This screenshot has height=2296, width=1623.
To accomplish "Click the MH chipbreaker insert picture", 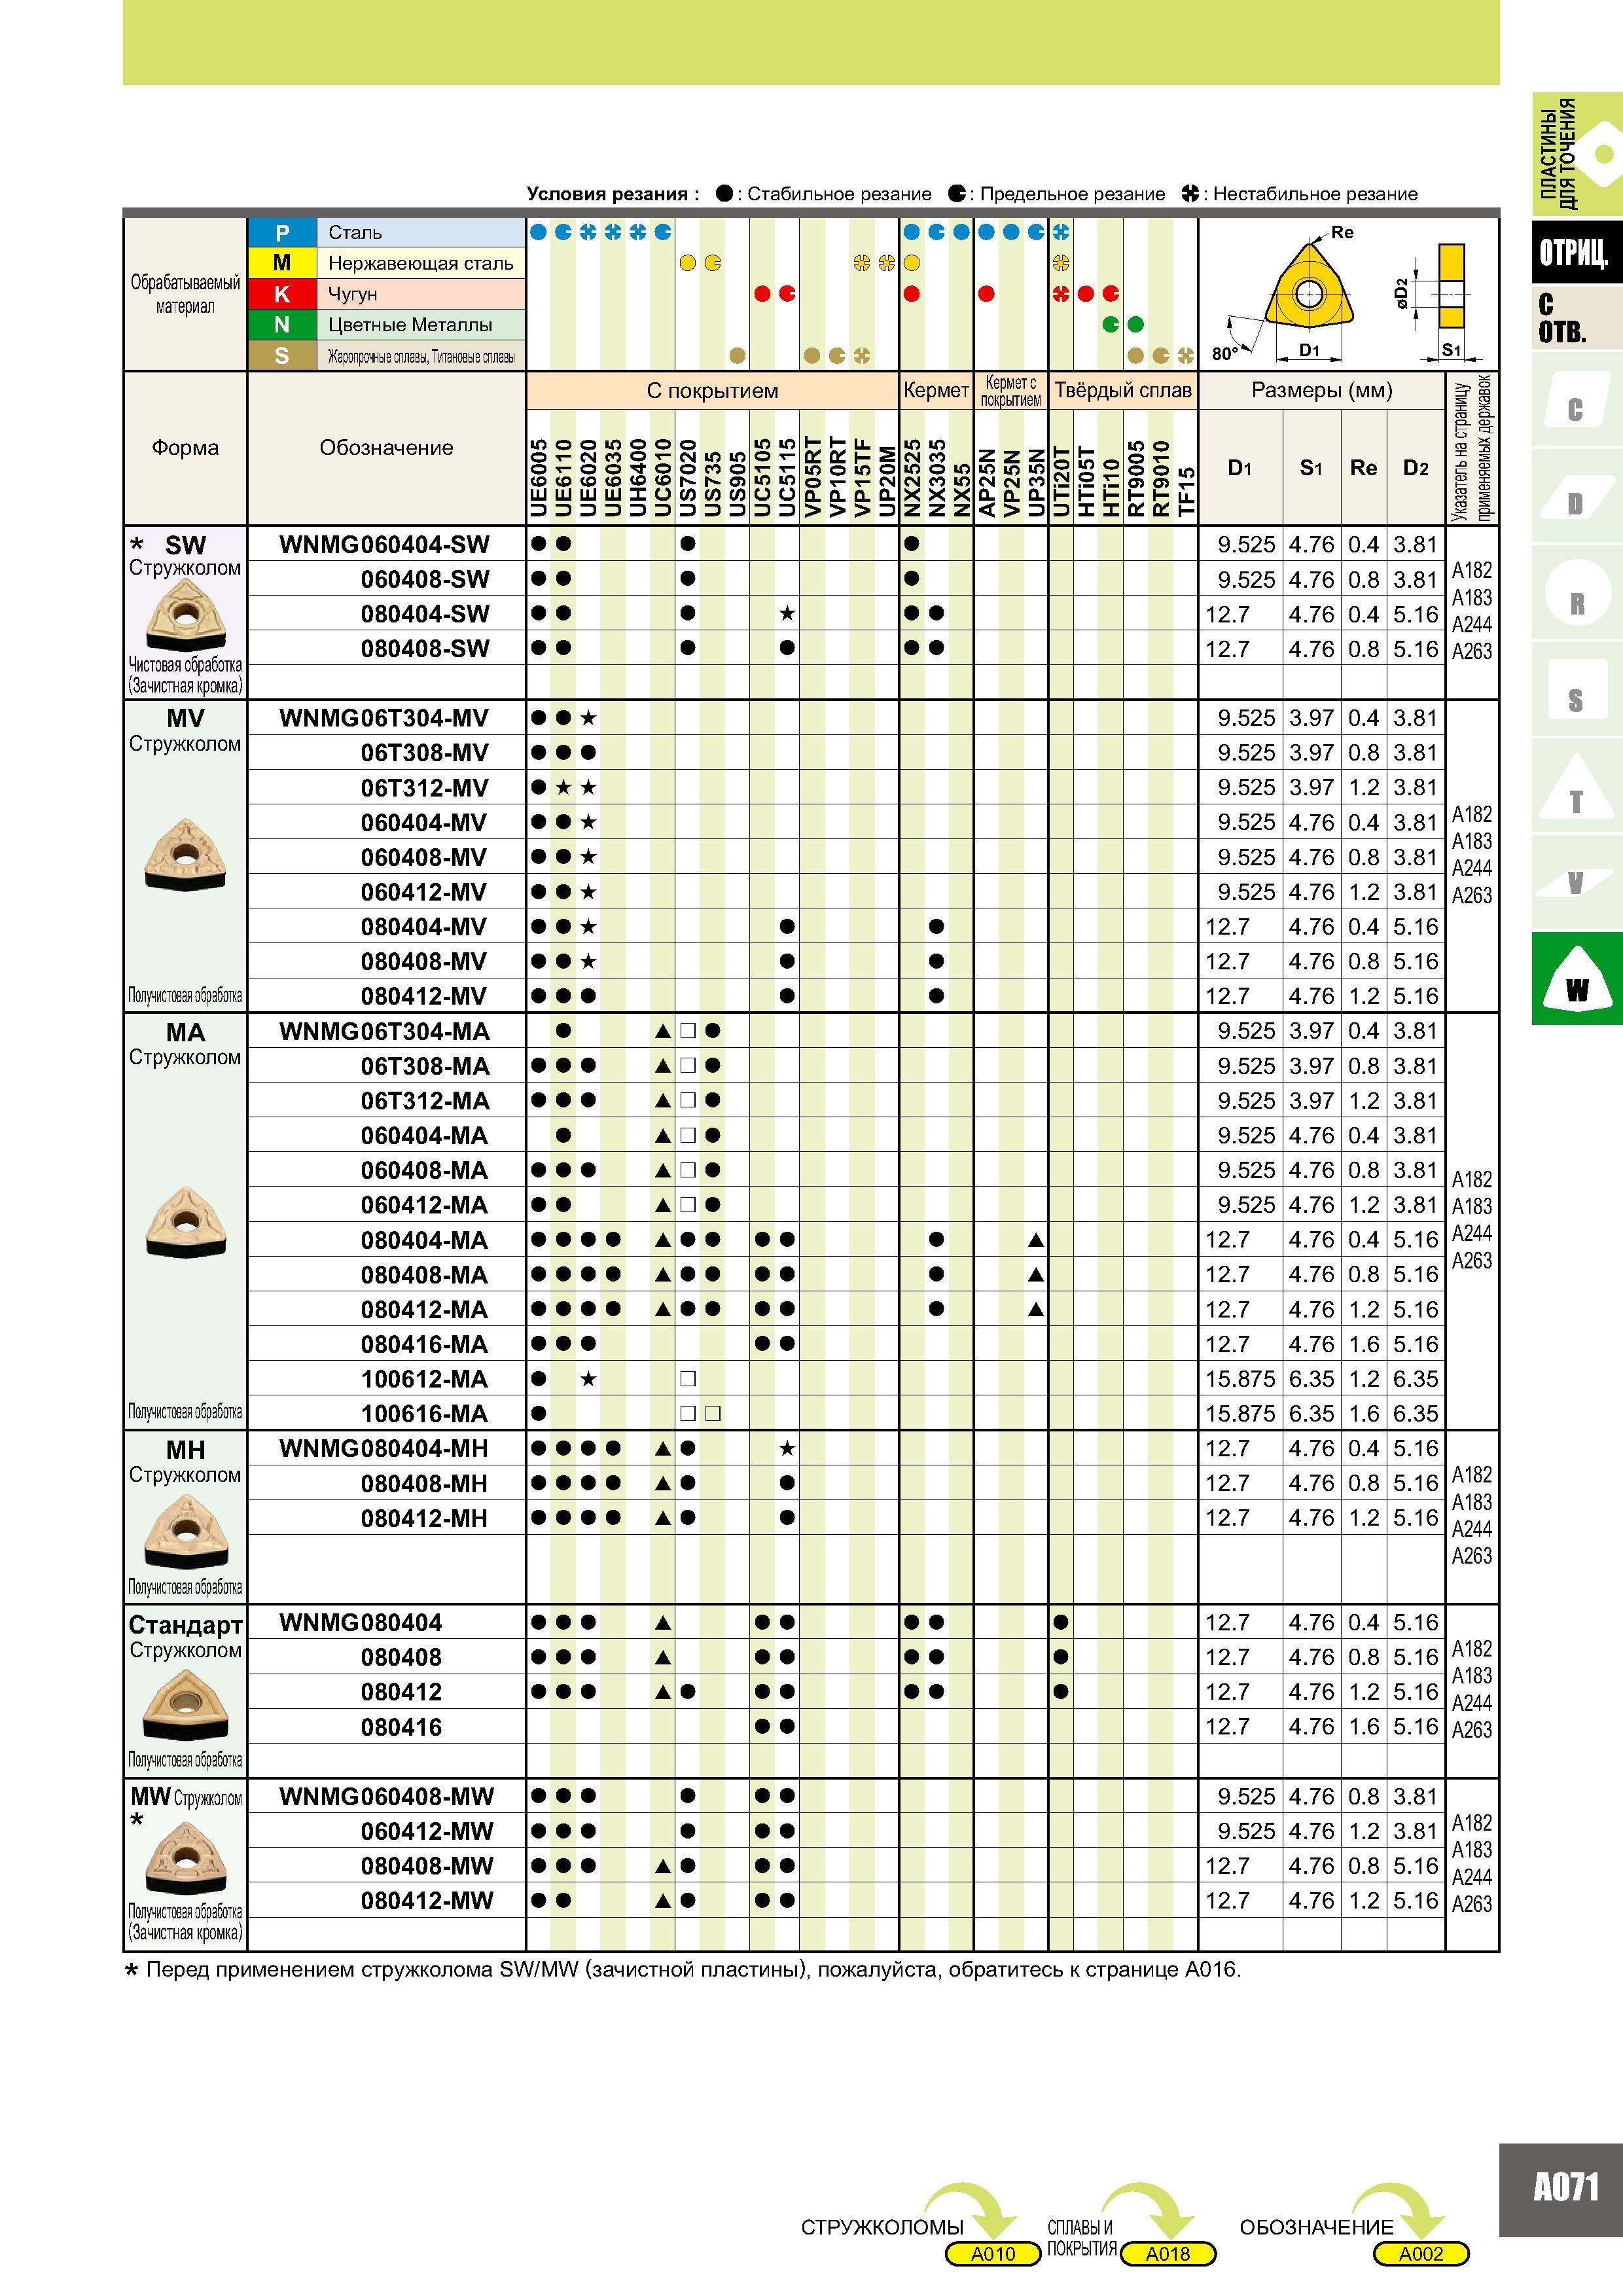I will coord(185,1531).
